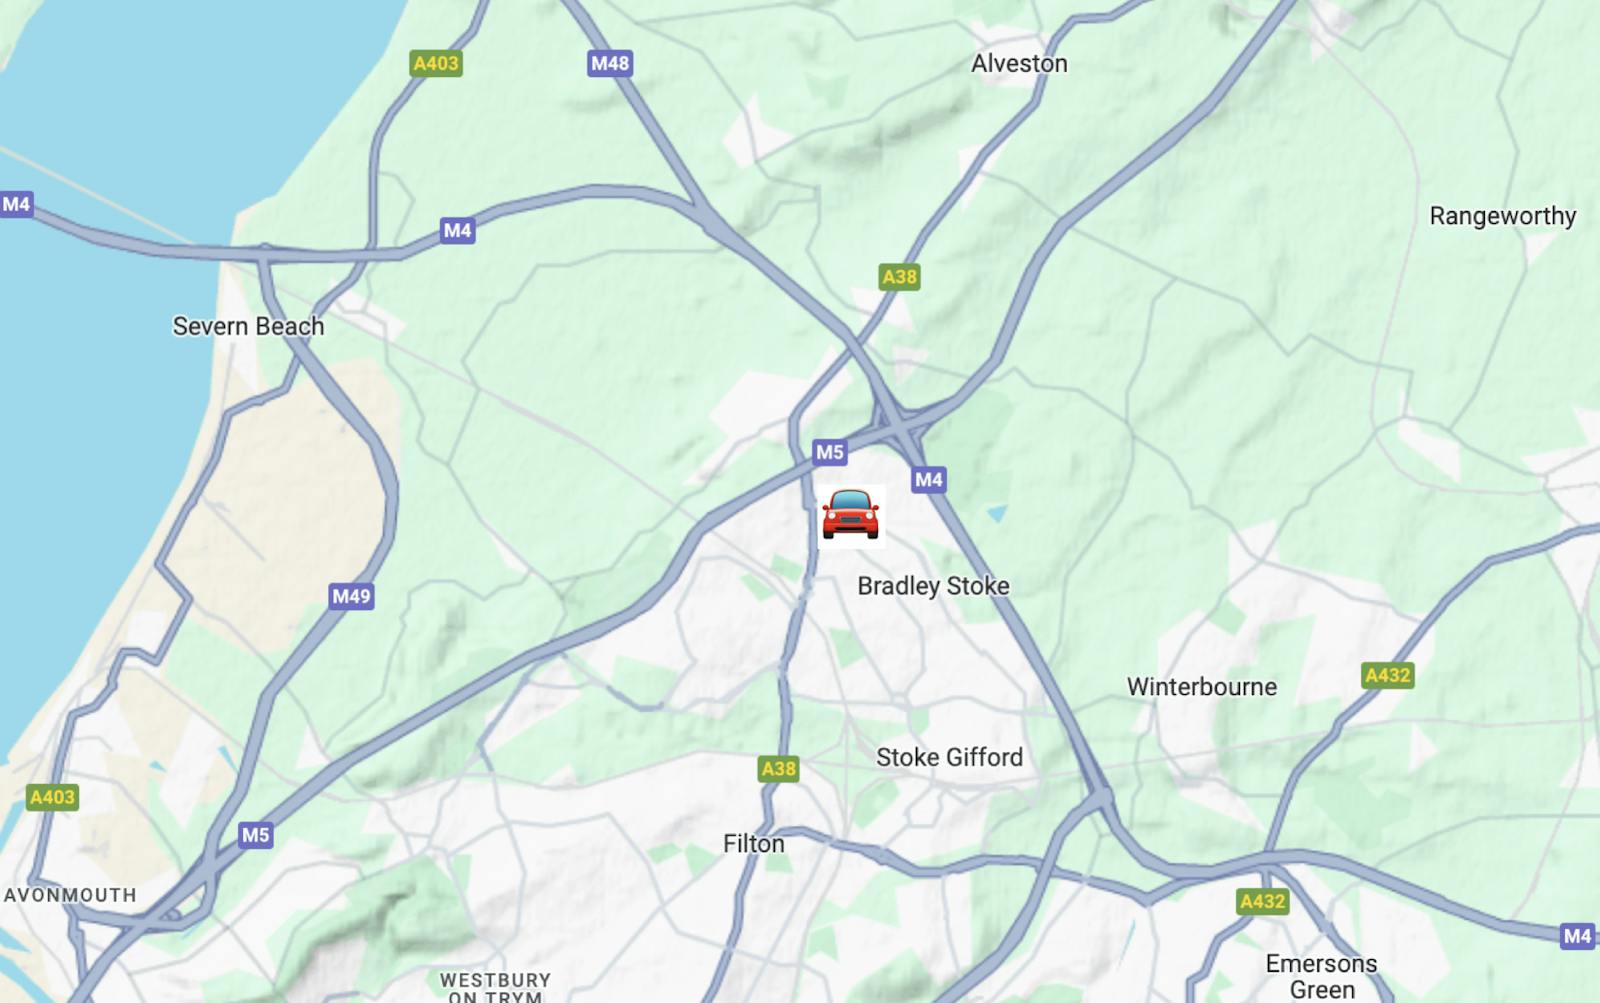
Task: Click the M5 shield near Avonmouth
Action: [x=255, y=835]
